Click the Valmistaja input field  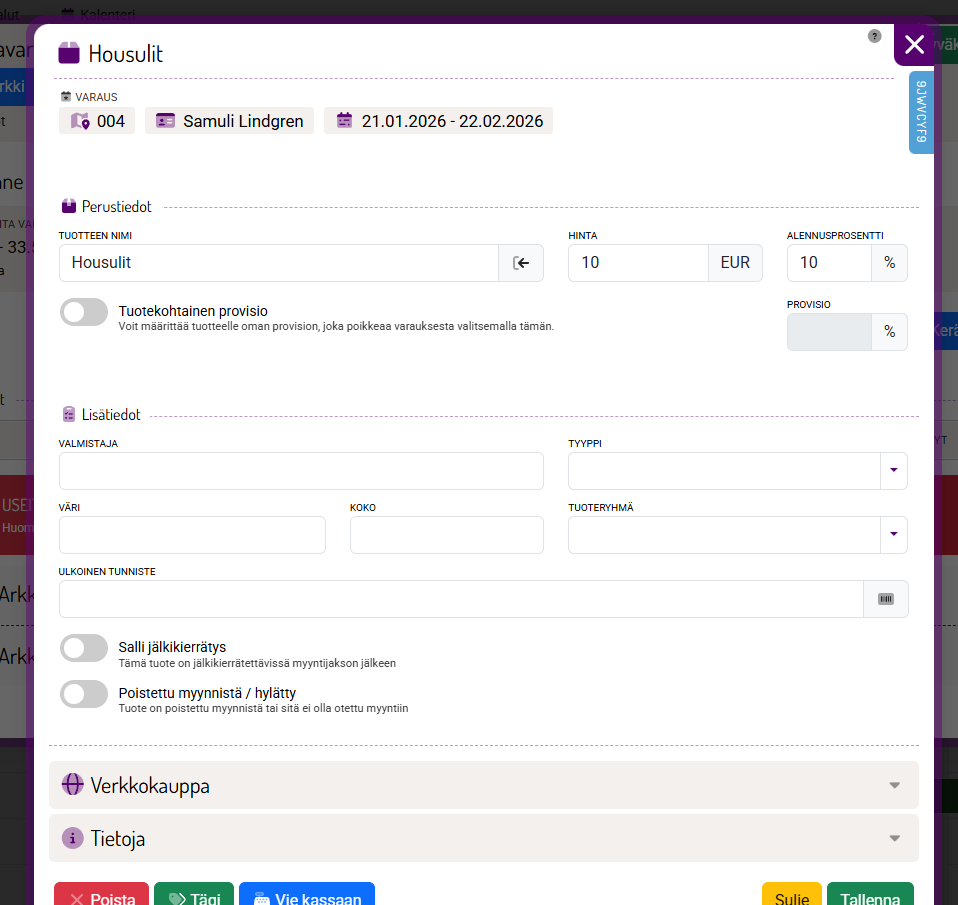[x=301, y=471]
